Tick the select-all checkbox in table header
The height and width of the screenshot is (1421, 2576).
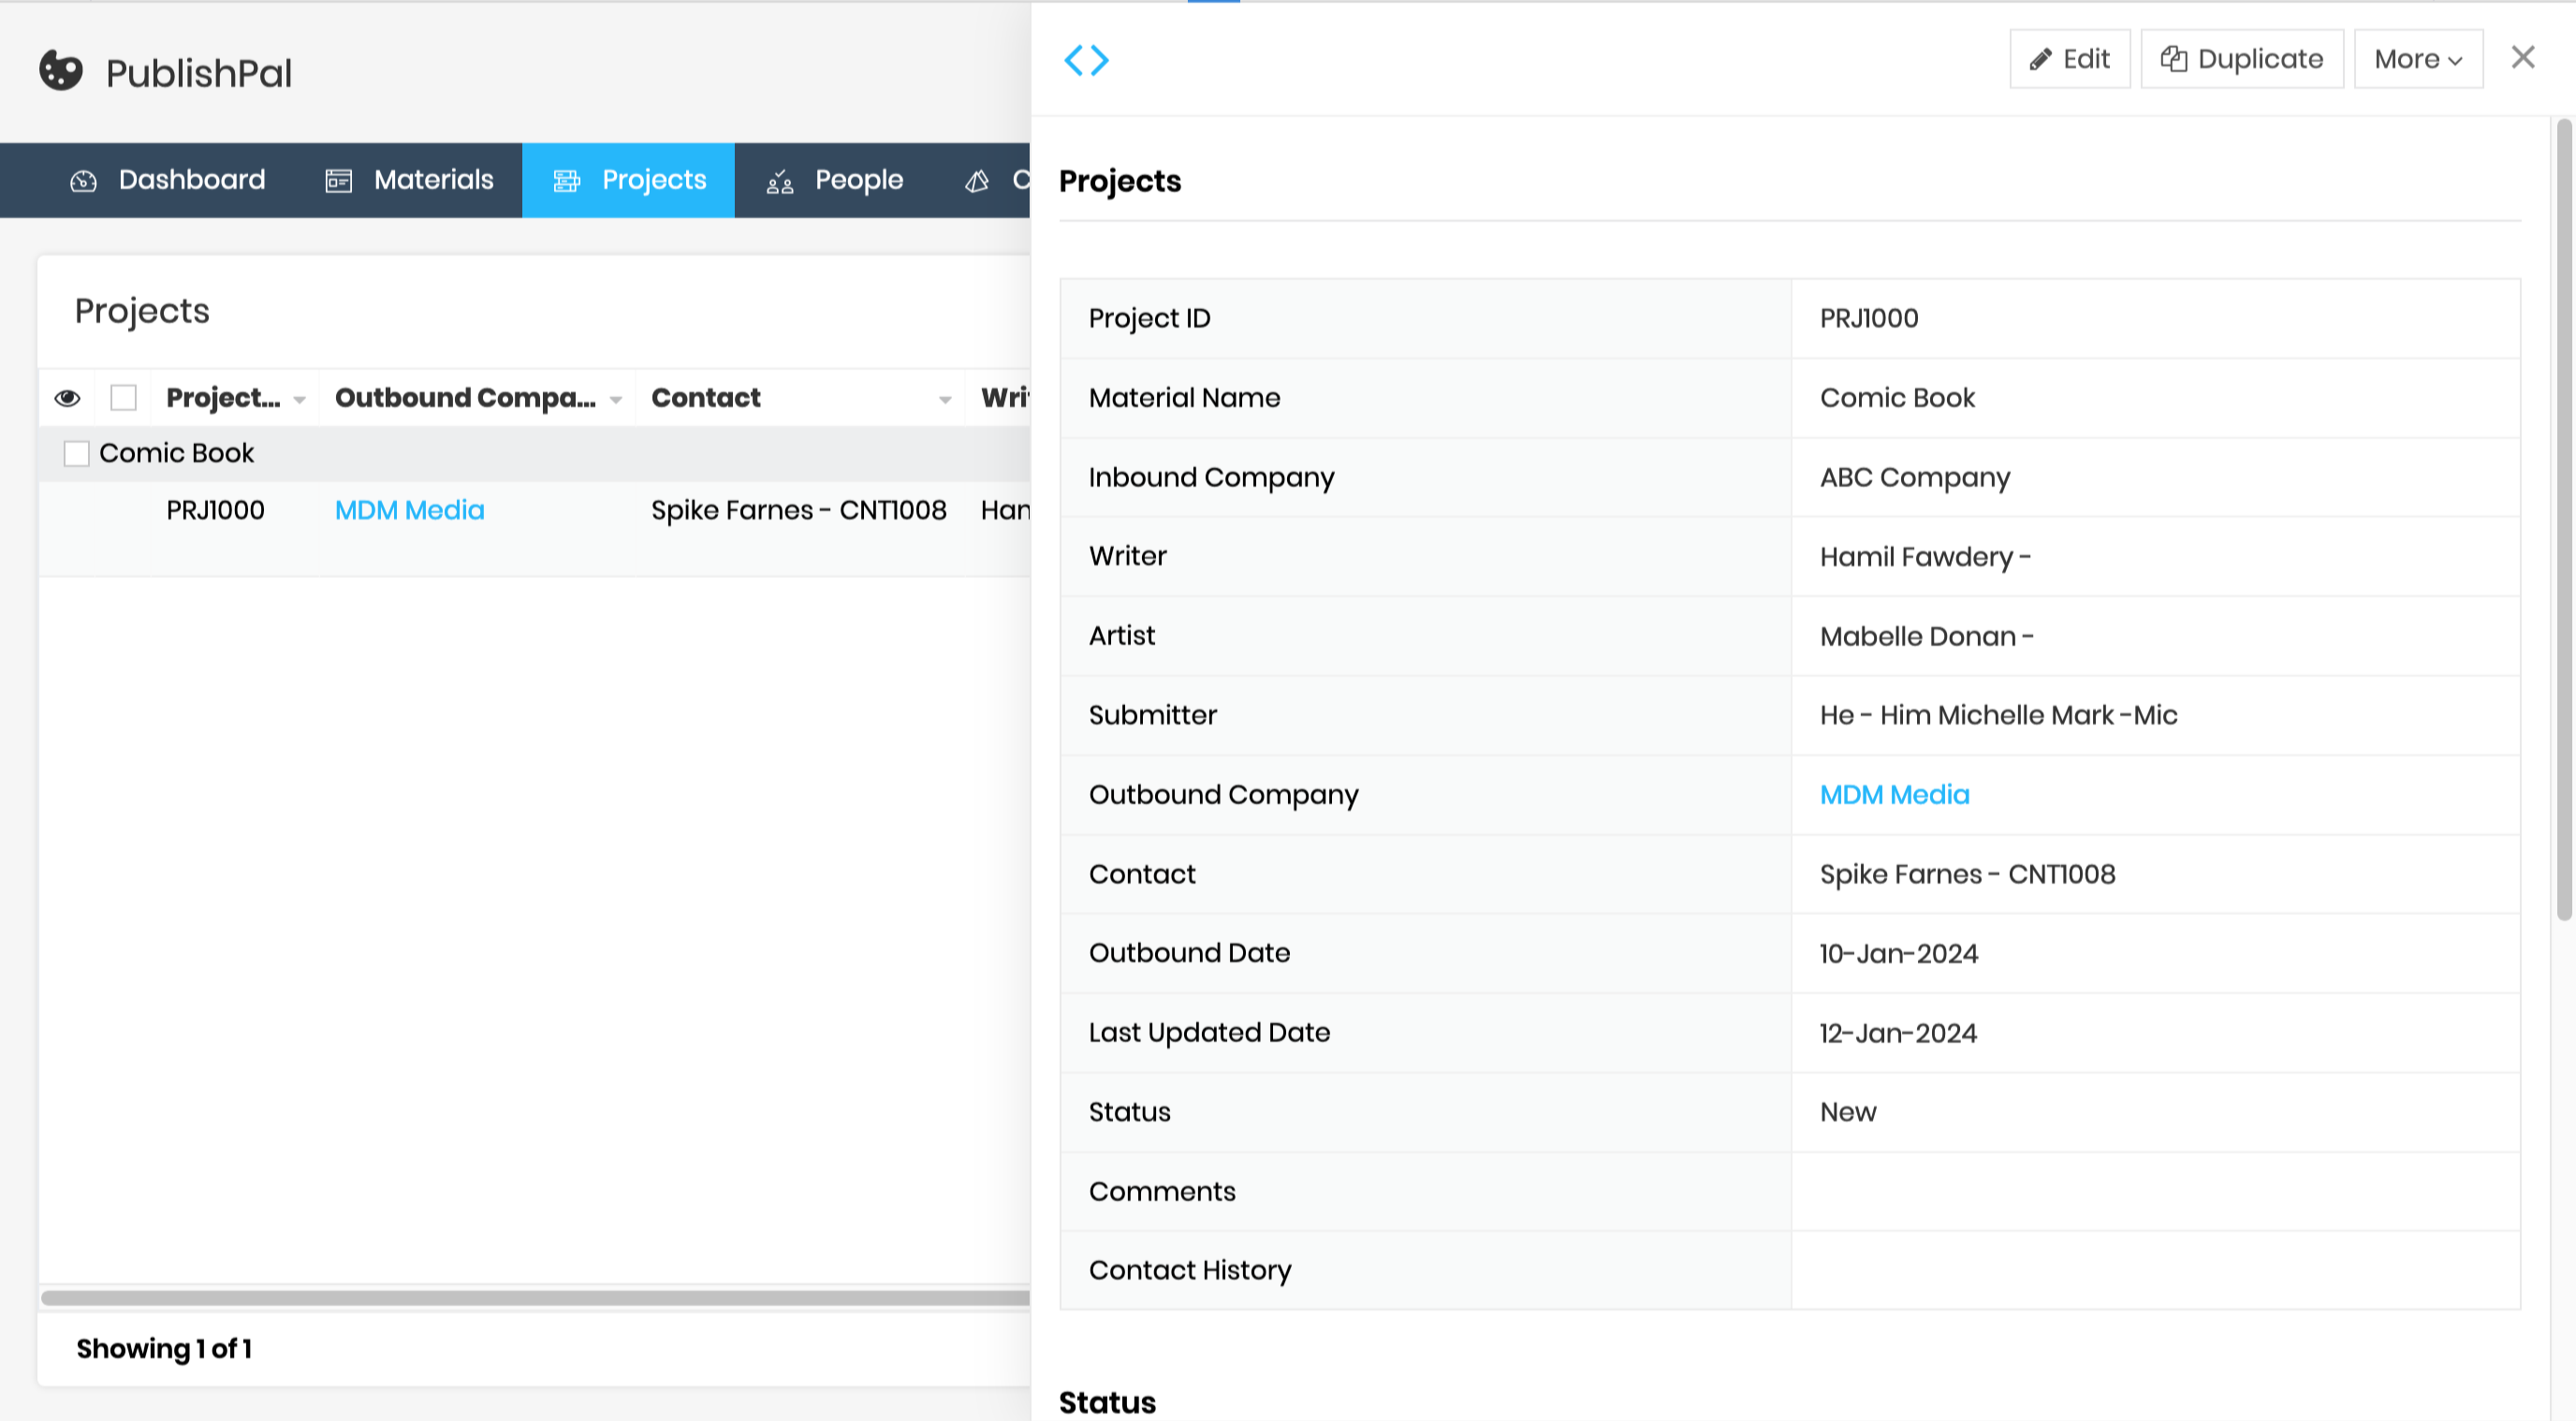pyautogui.click(x=124, y=398)
